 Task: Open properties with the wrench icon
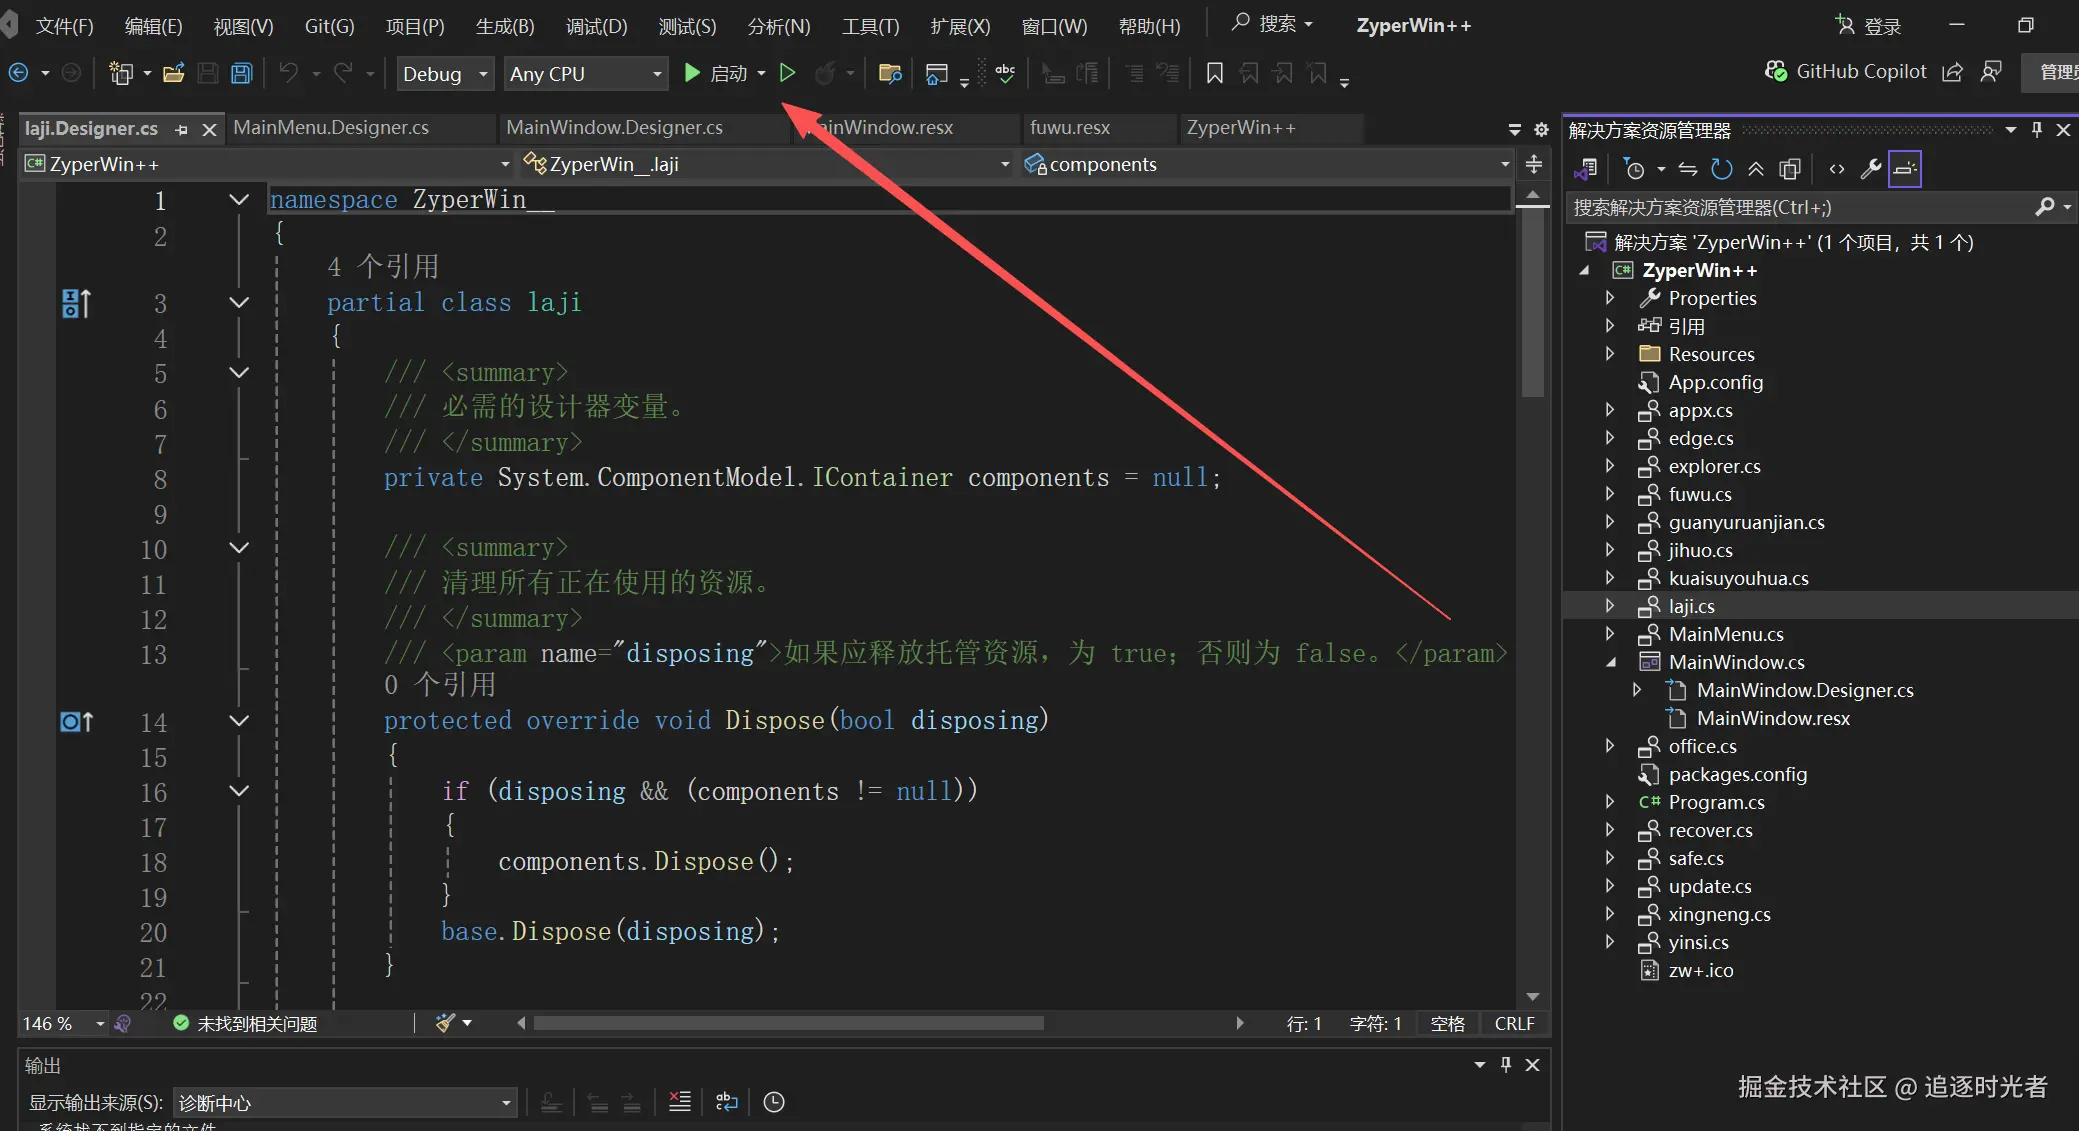coord(1870,169)
